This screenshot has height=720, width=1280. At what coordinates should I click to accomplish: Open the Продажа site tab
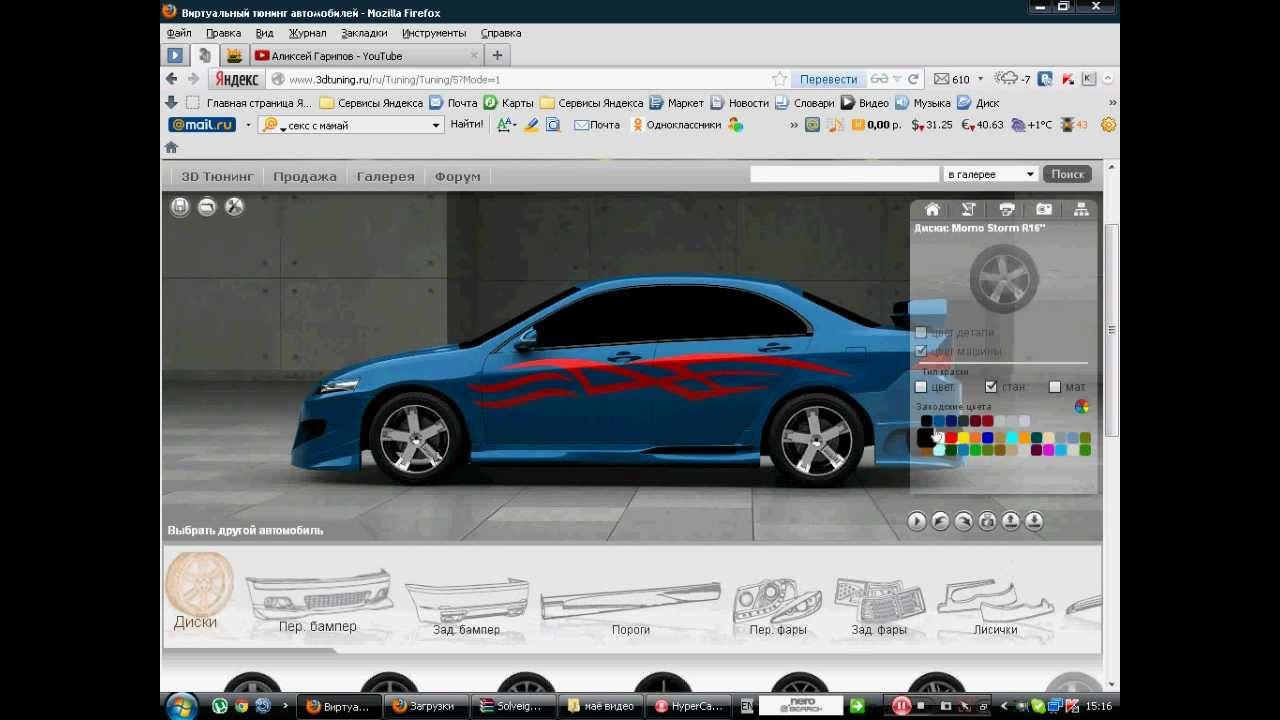pos(305,176)
